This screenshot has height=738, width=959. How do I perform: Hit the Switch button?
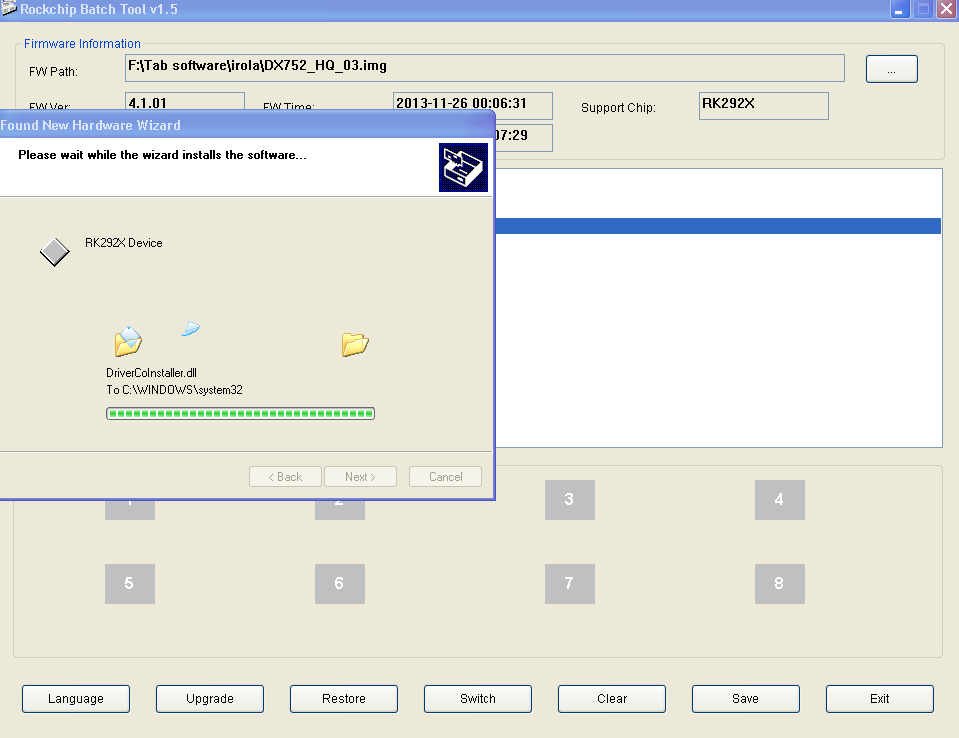point(477,698)
